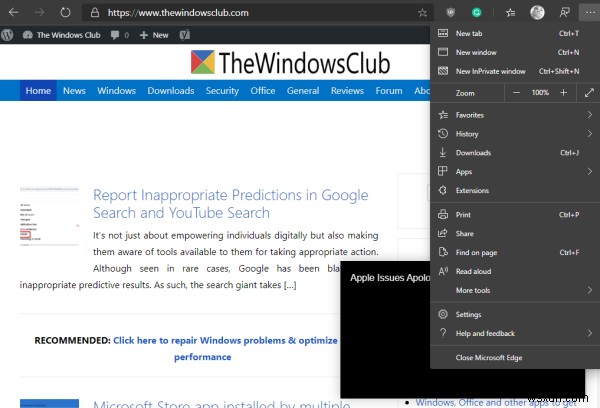Choose New window in menu
The height and width of the screenshot is (408, 600).
(515, 52)
